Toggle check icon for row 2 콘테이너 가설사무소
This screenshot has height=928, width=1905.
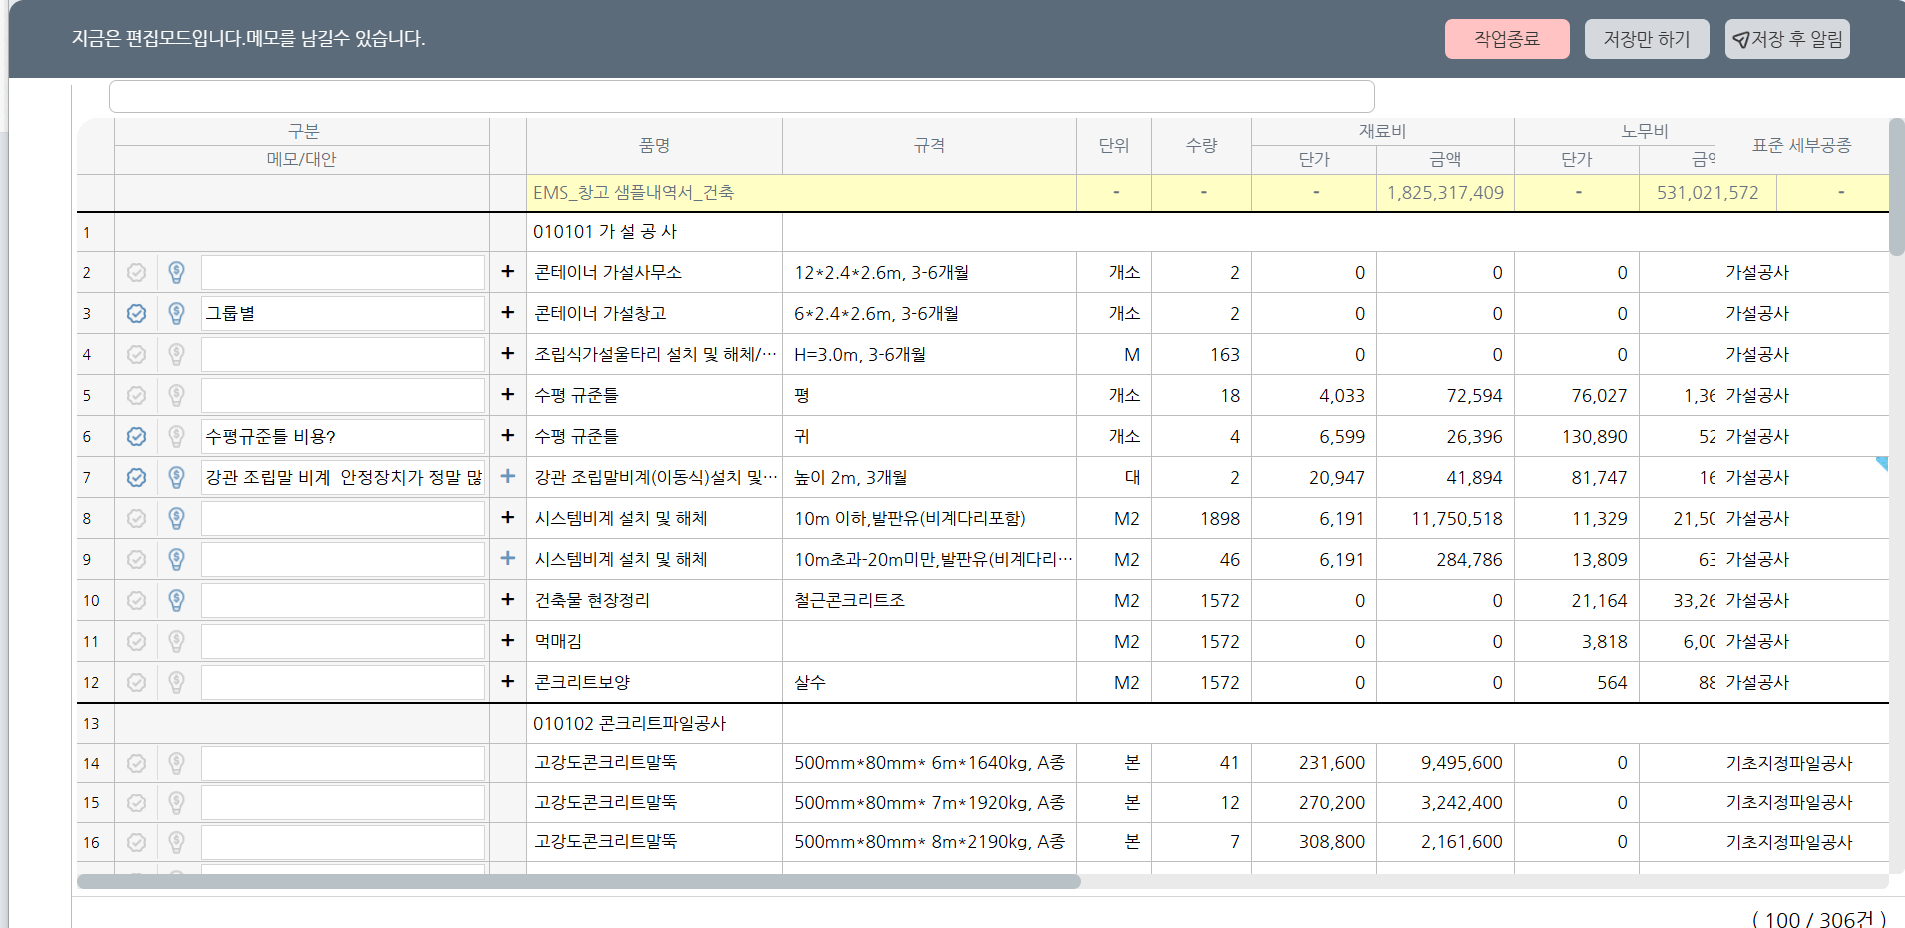137,272
